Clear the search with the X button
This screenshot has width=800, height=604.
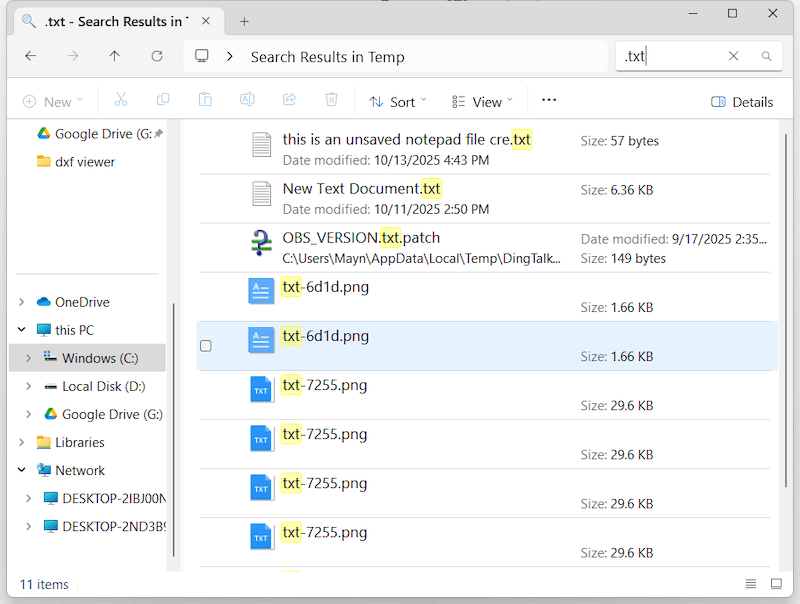coord(734,56)
